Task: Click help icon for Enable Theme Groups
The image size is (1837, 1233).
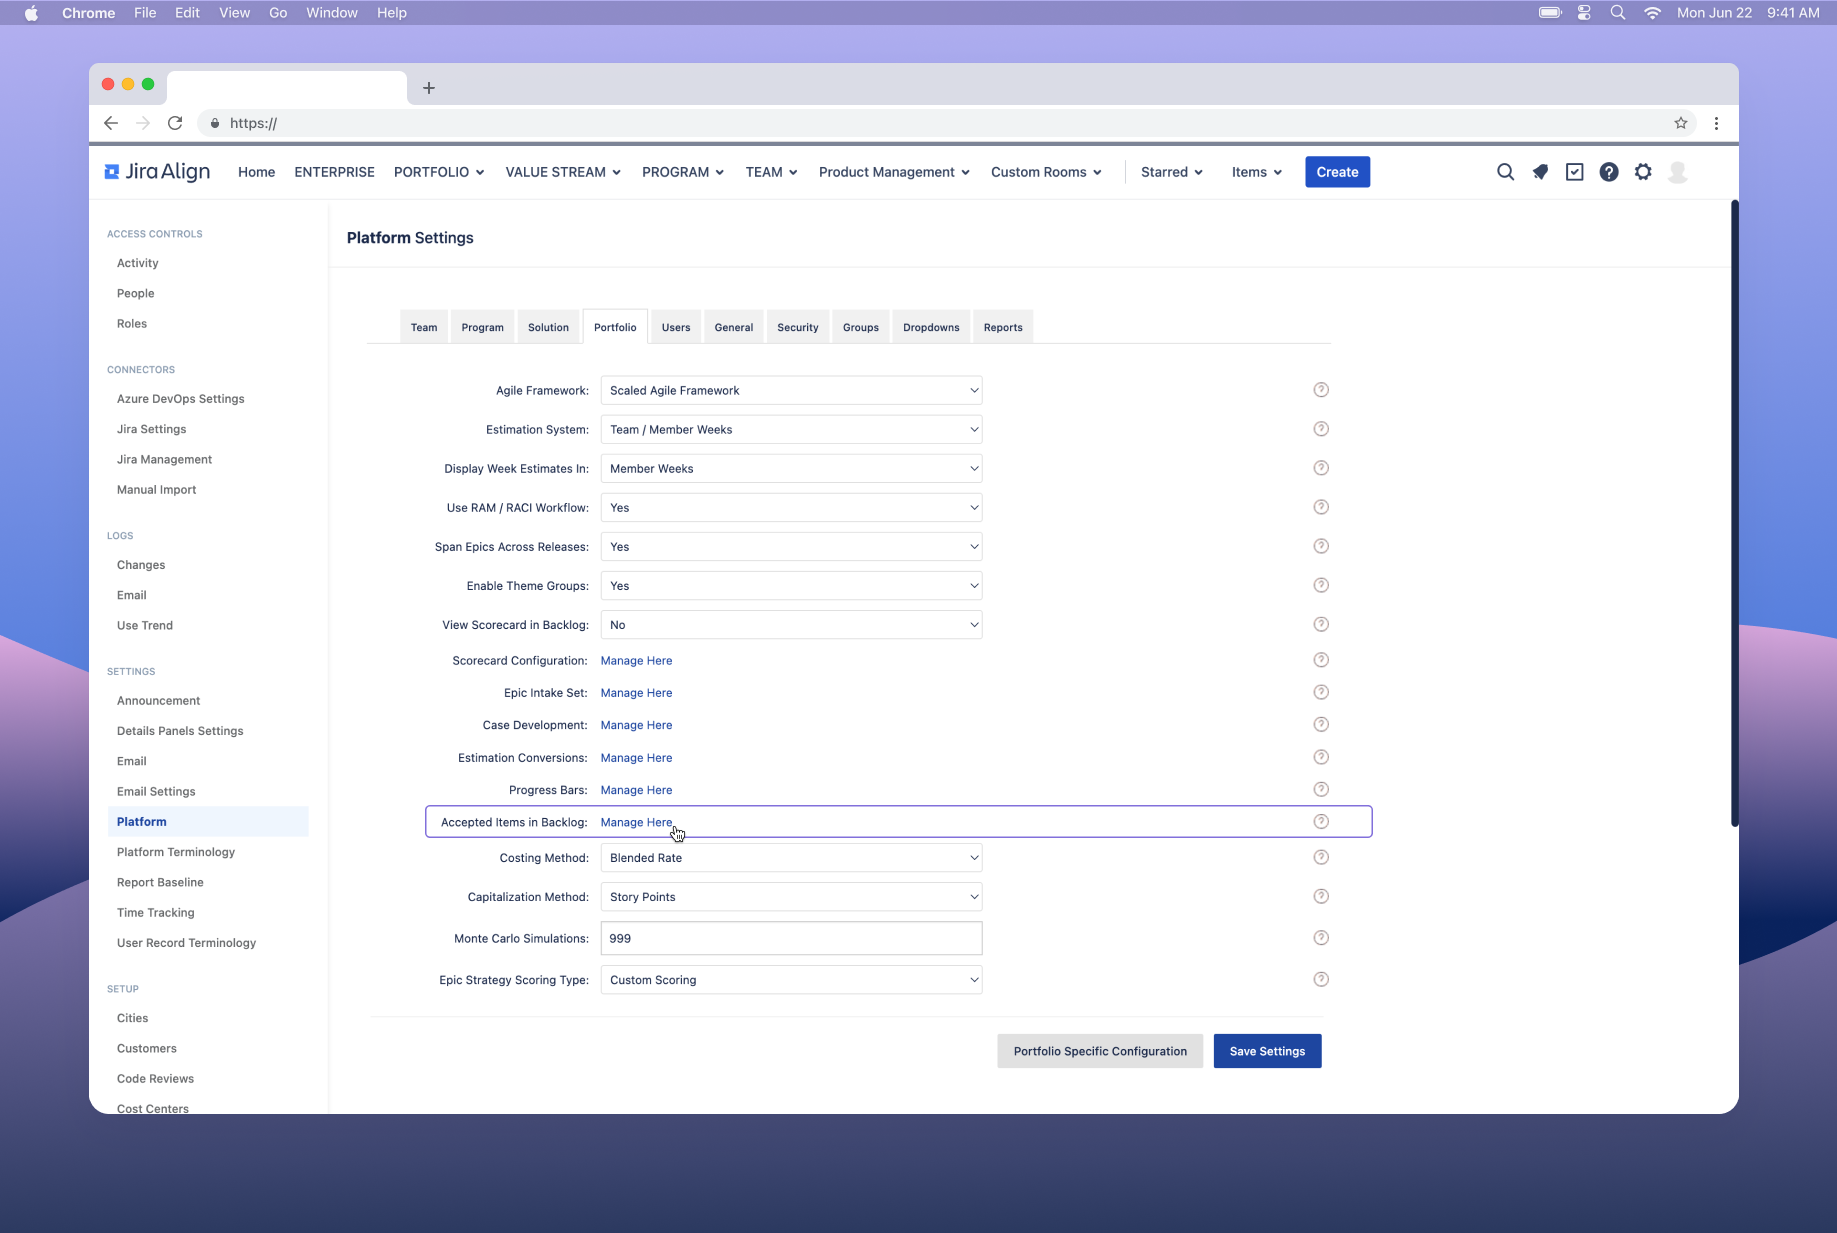Action: (1321, 585)
